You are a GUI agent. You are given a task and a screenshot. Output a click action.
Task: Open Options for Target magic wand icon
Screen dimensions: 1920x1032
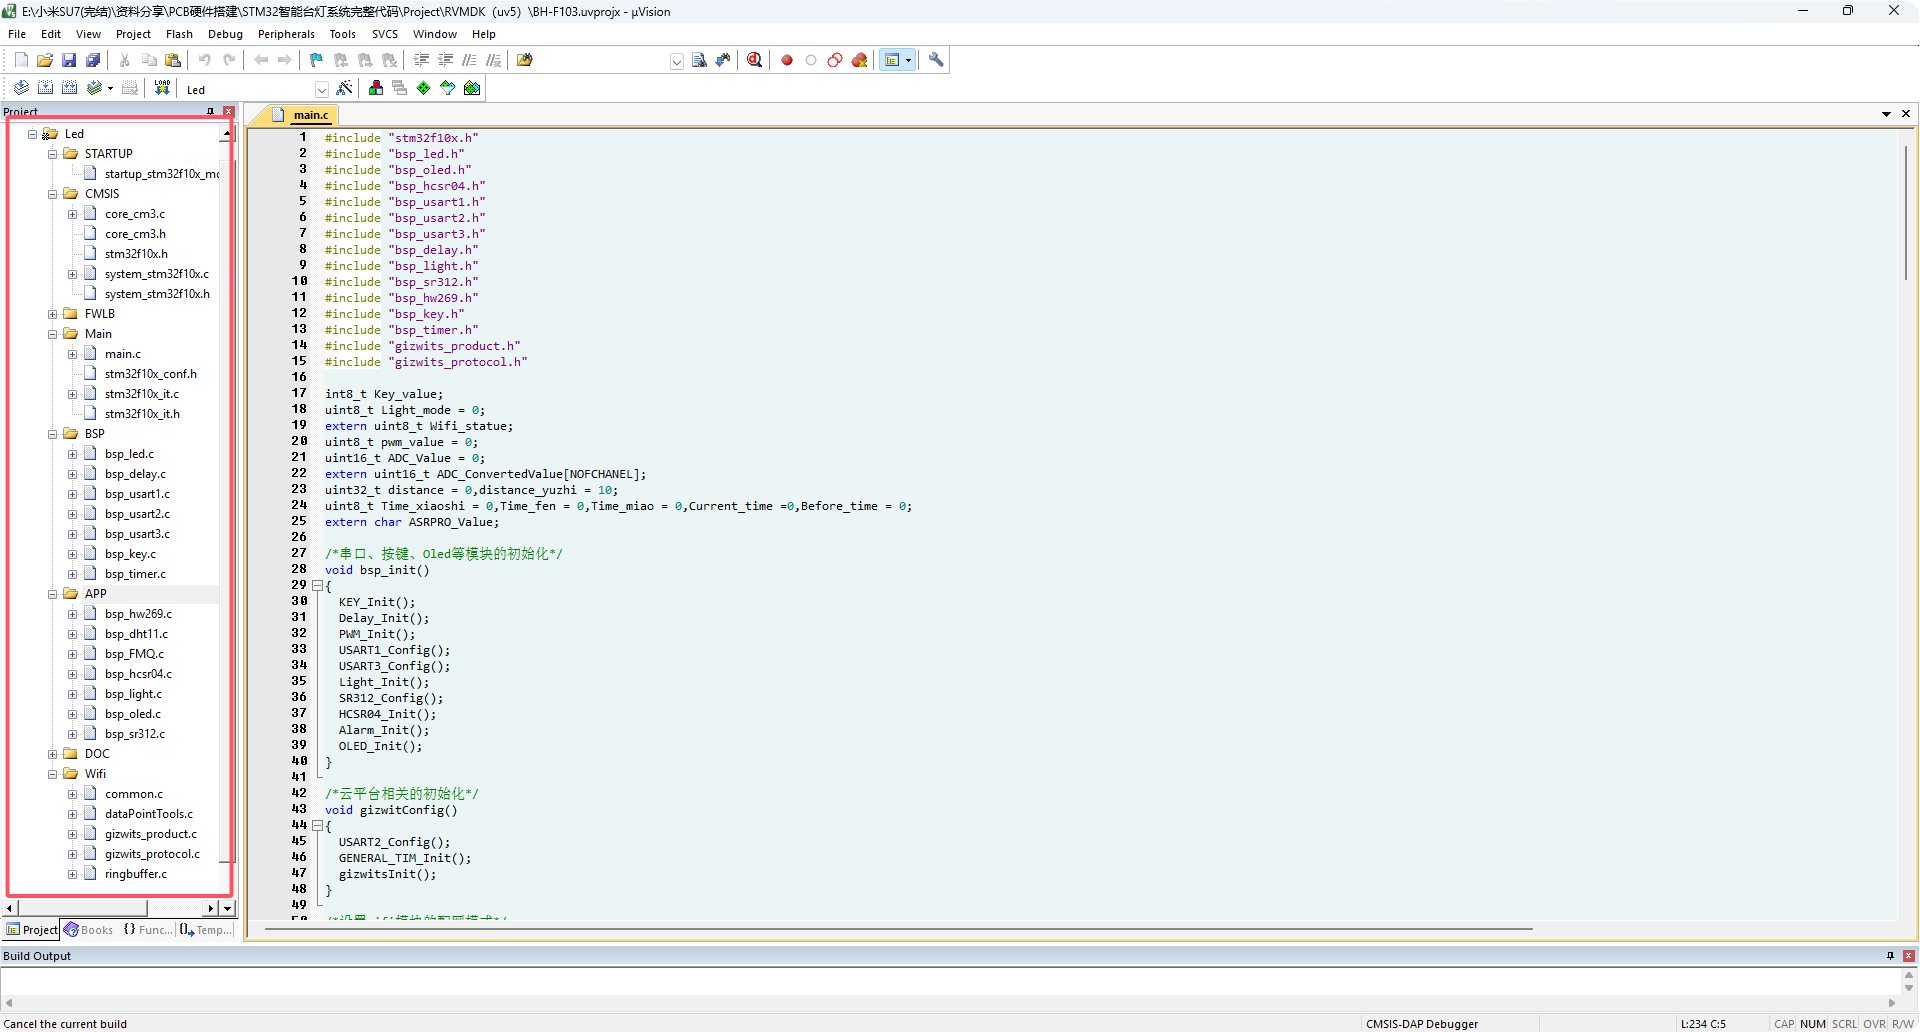click(x=344, y=88)
